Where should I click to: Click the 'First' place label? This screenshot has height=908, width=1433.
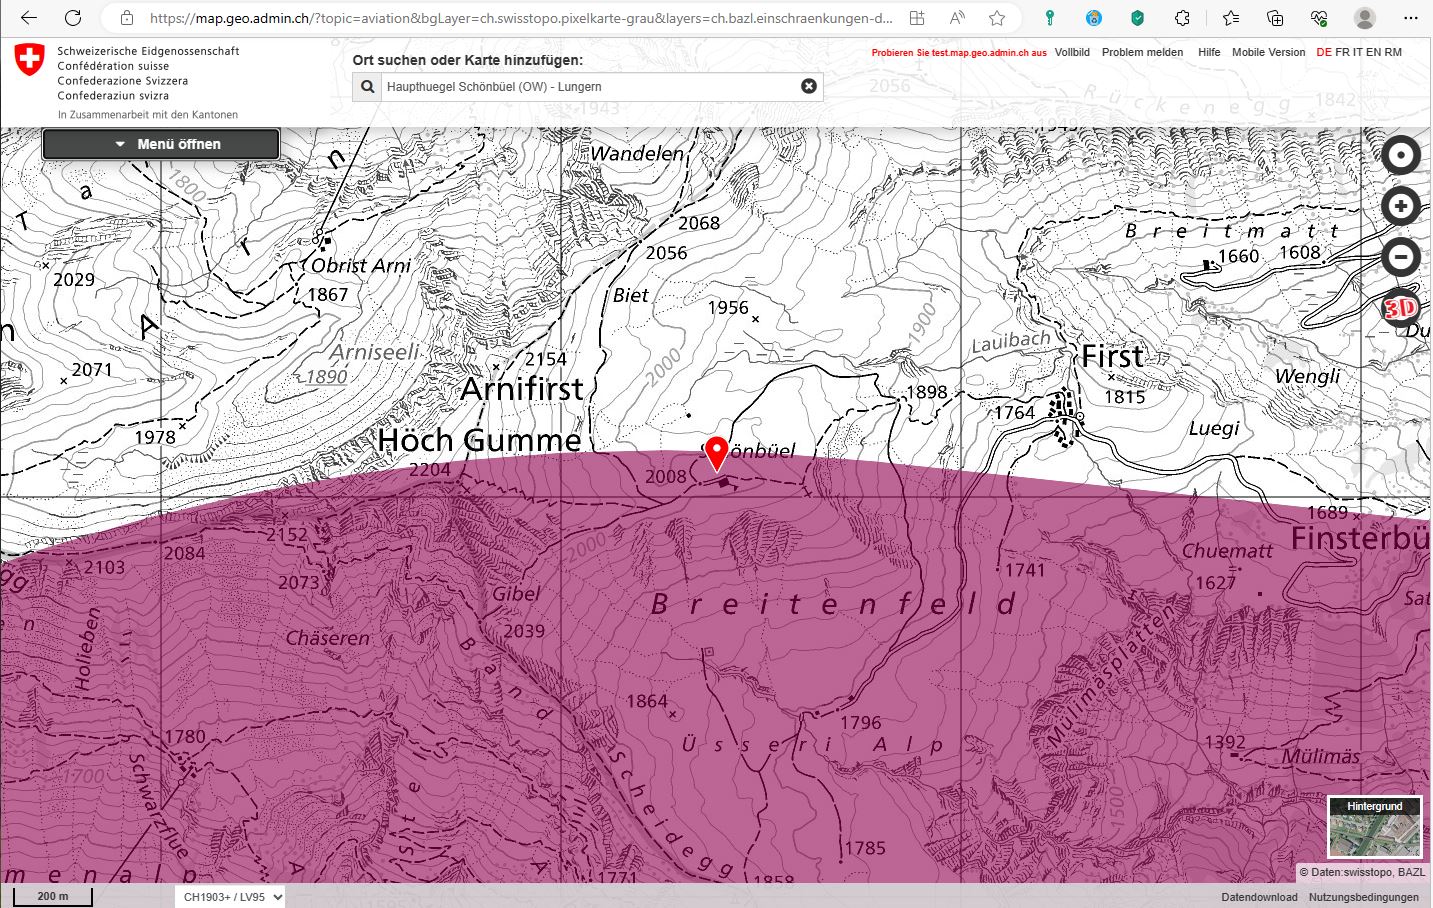1112,357
